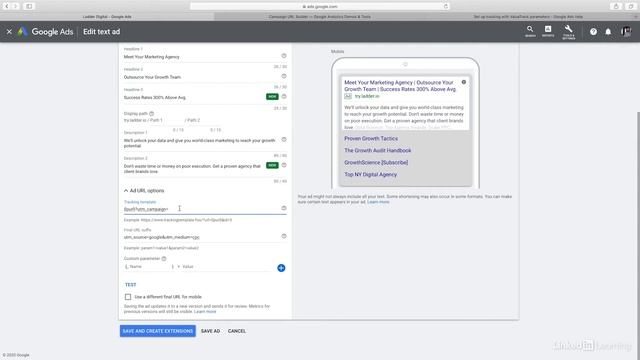
Task: Click the Google Ads logo
Action: point(46,31)
